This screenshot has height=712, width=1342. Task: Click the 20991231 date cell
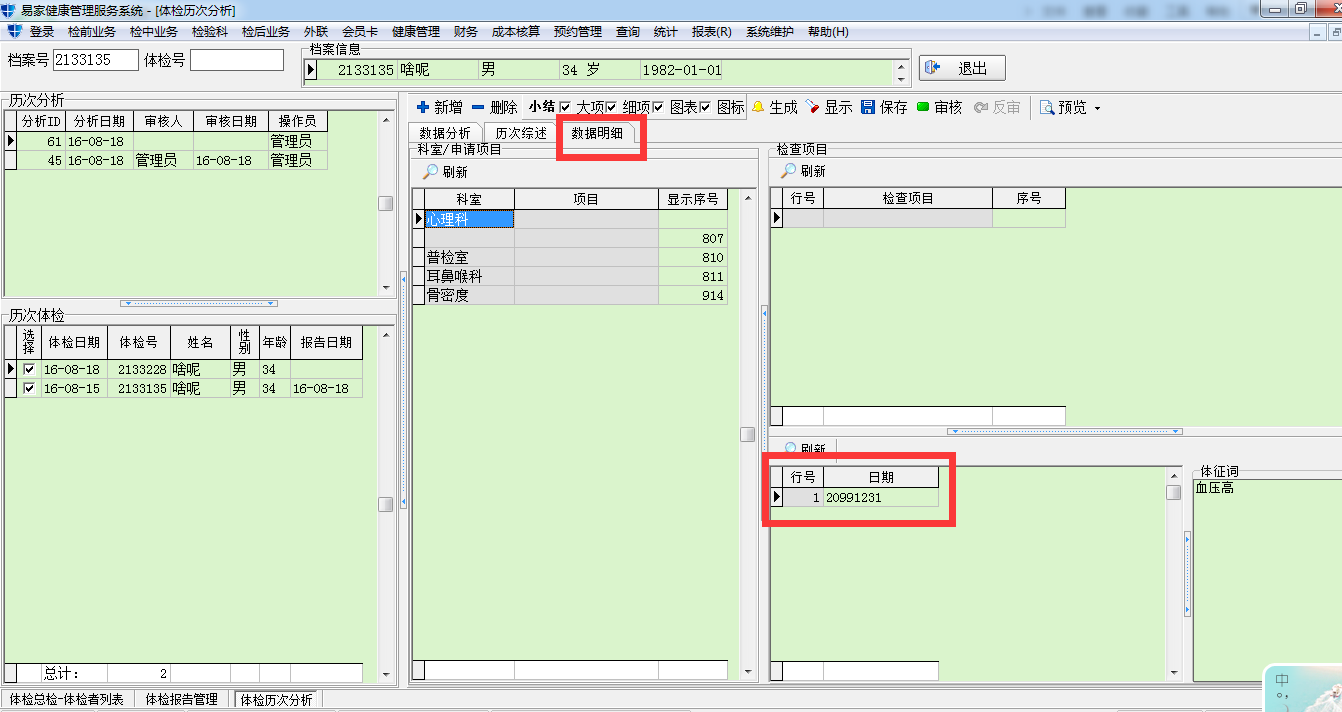tap(881, 497)
